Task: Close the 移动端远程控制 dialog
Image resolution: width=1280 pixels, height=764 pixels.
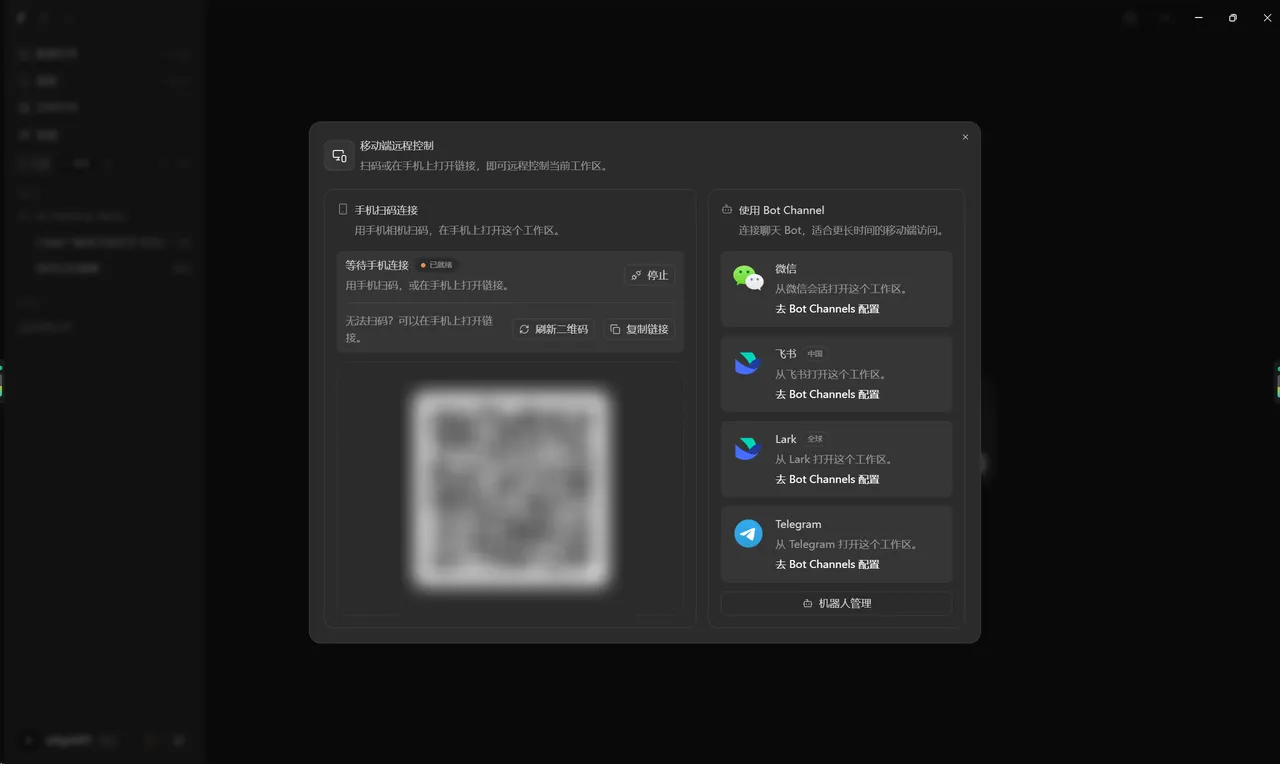Action: [x=965, y=137]
